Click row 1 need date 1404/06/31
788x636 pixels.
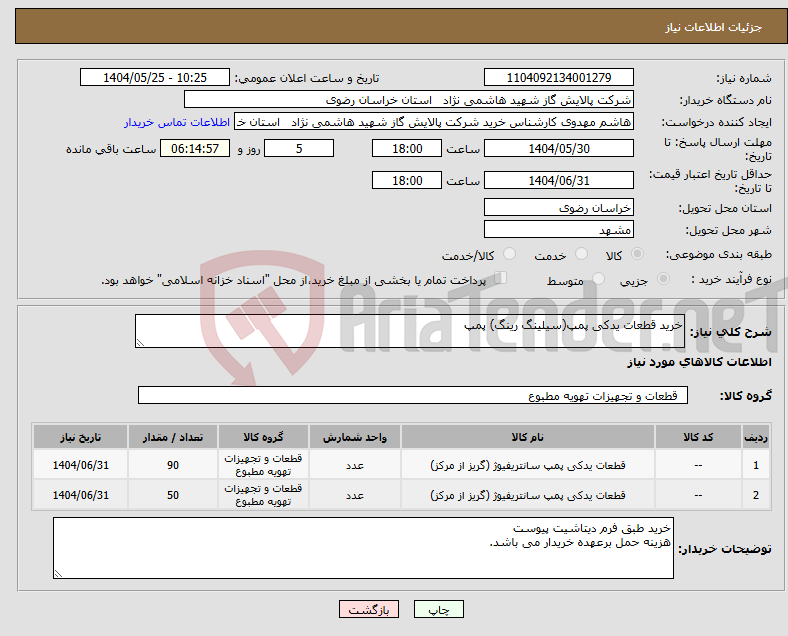[x=80, y=465]
